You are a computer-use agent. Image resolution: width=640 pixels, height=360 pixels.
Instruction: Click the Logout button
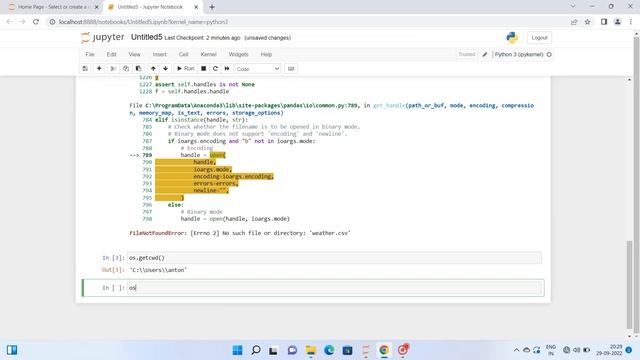point(539,38)
